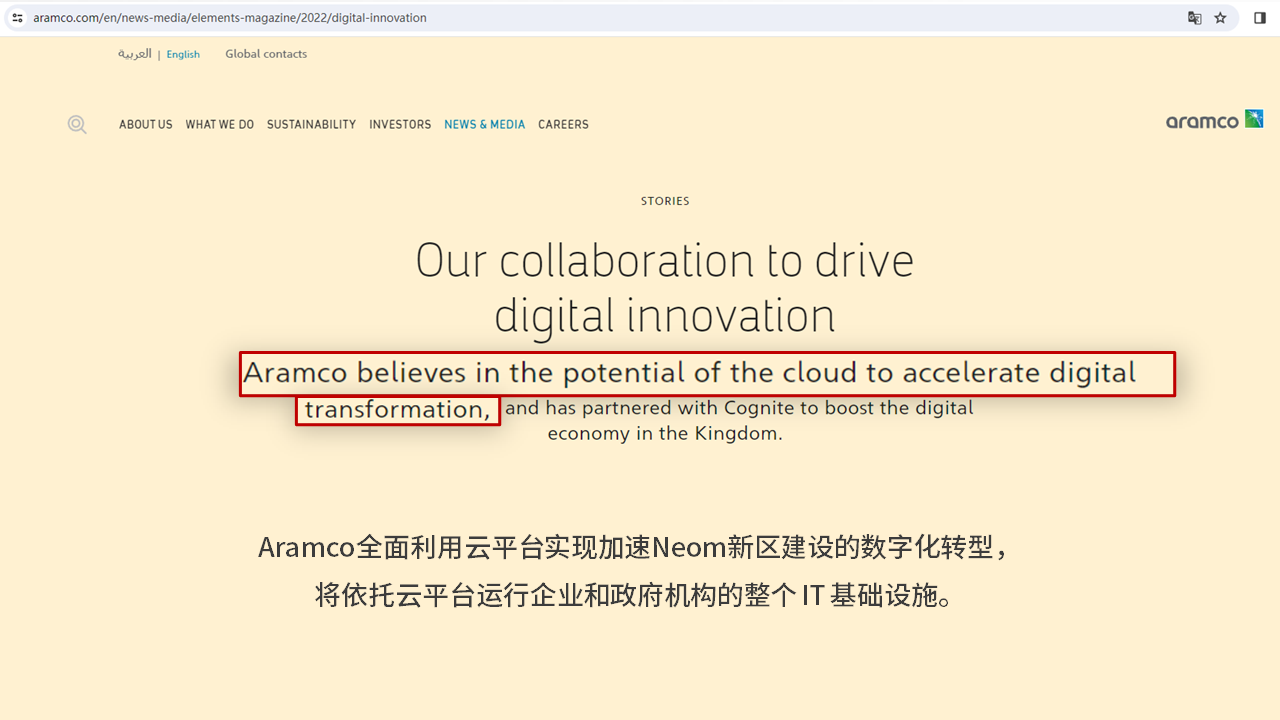Viewport: 1280px width, 720px height.
Task: Click the Aramco logo
Action: click(x=1214, y=121)
